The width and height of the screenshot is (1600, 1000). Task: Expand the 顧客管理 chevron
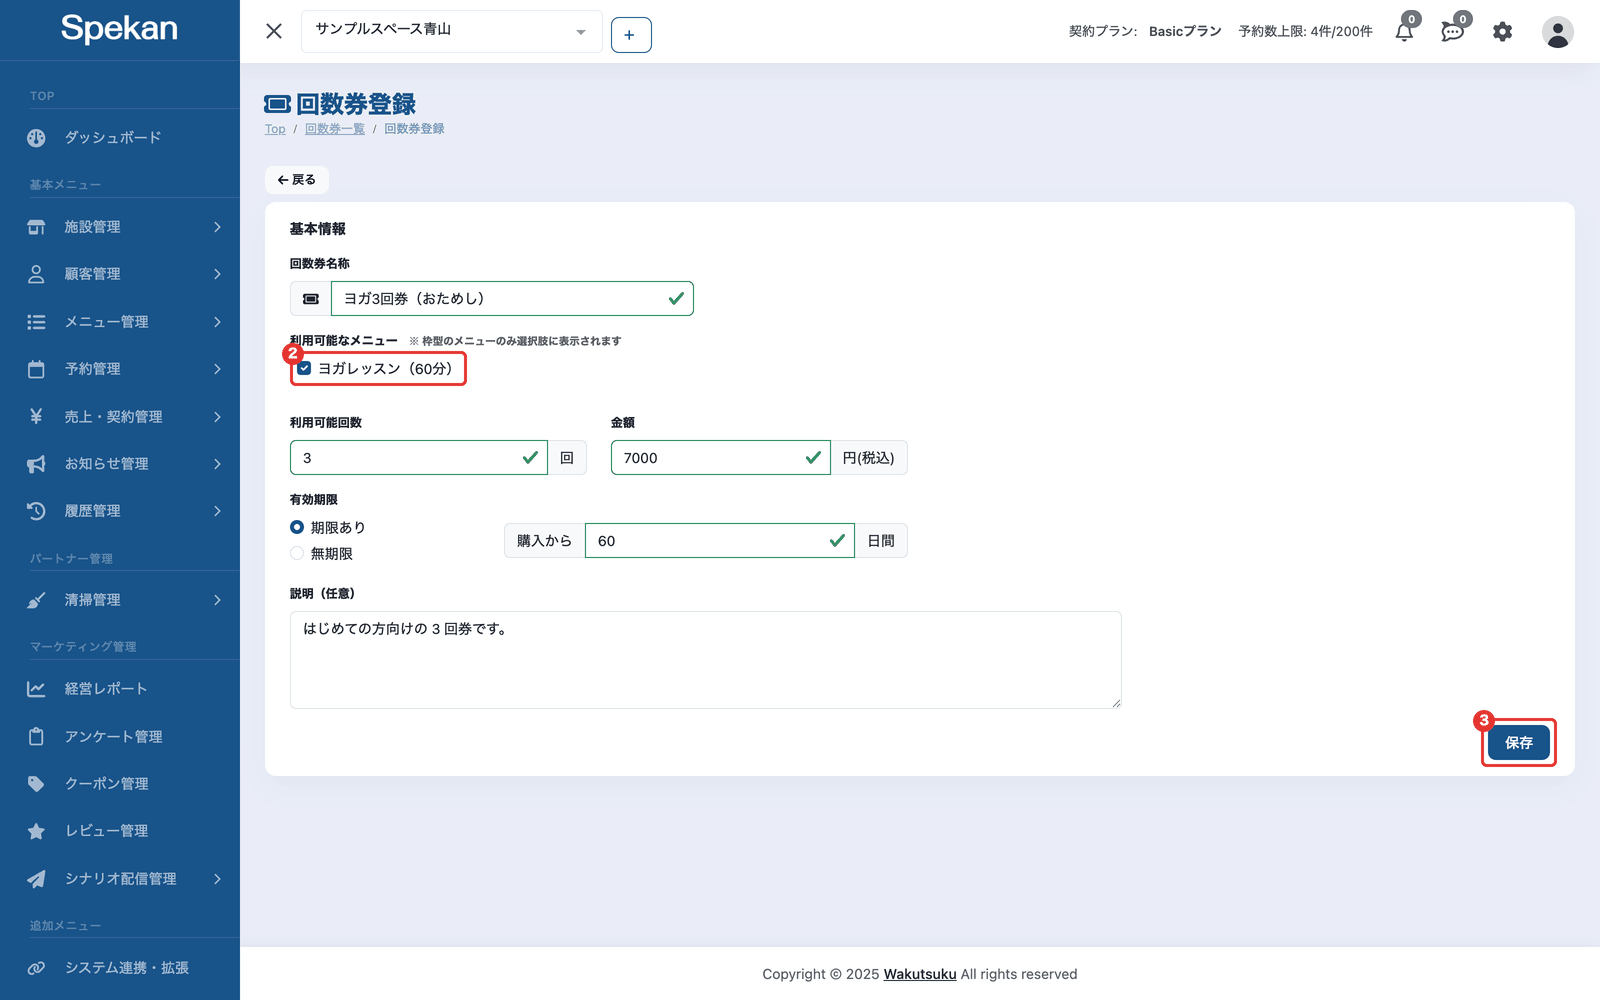217,274
